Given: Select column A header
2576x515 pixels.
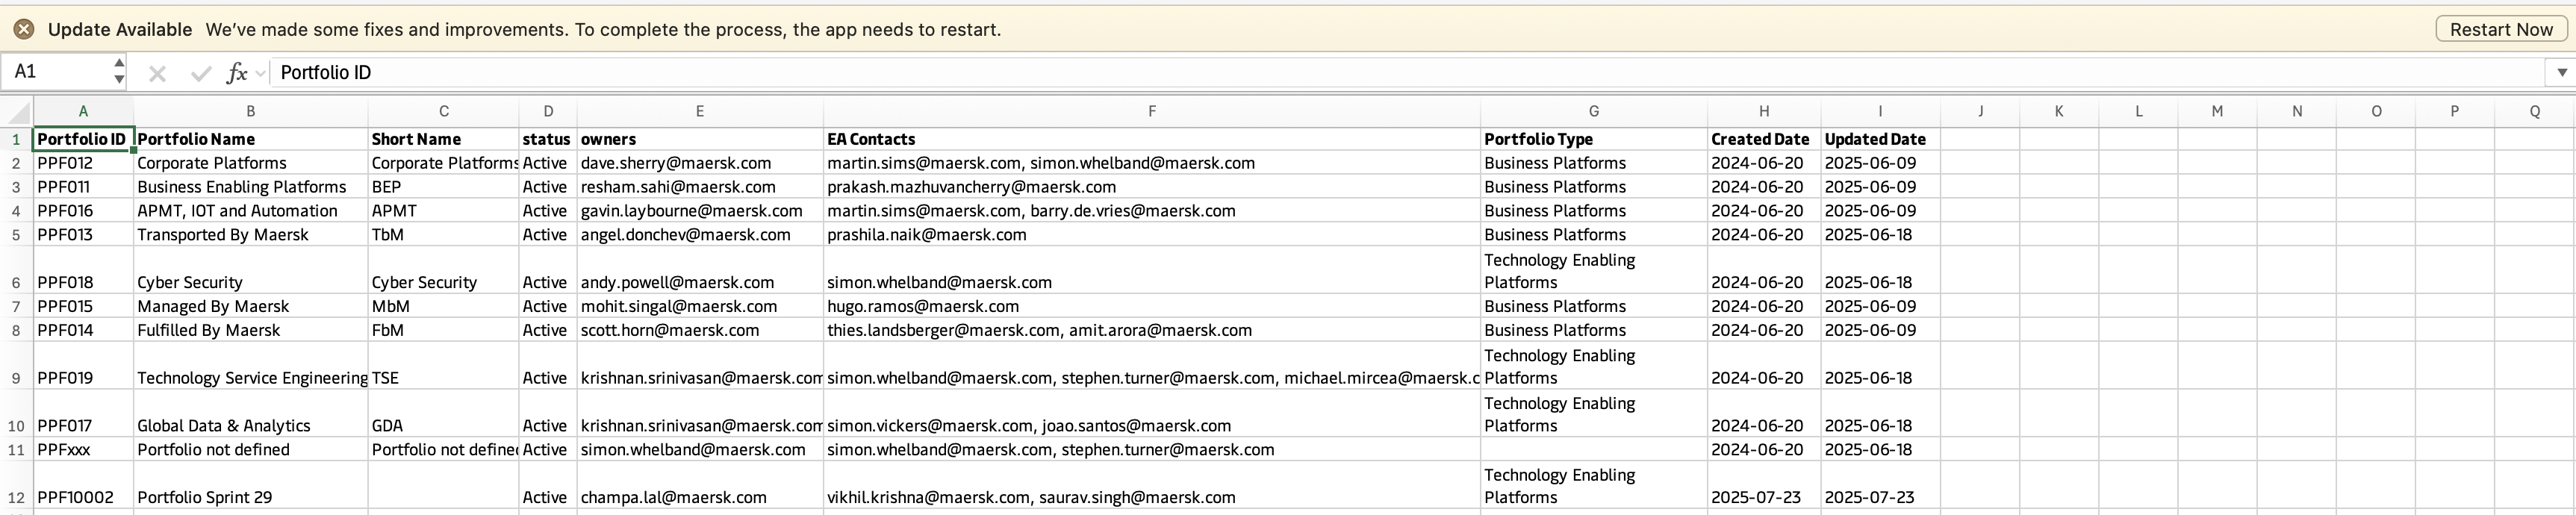Looking at the screenshot, I should [x=83, y=111].
